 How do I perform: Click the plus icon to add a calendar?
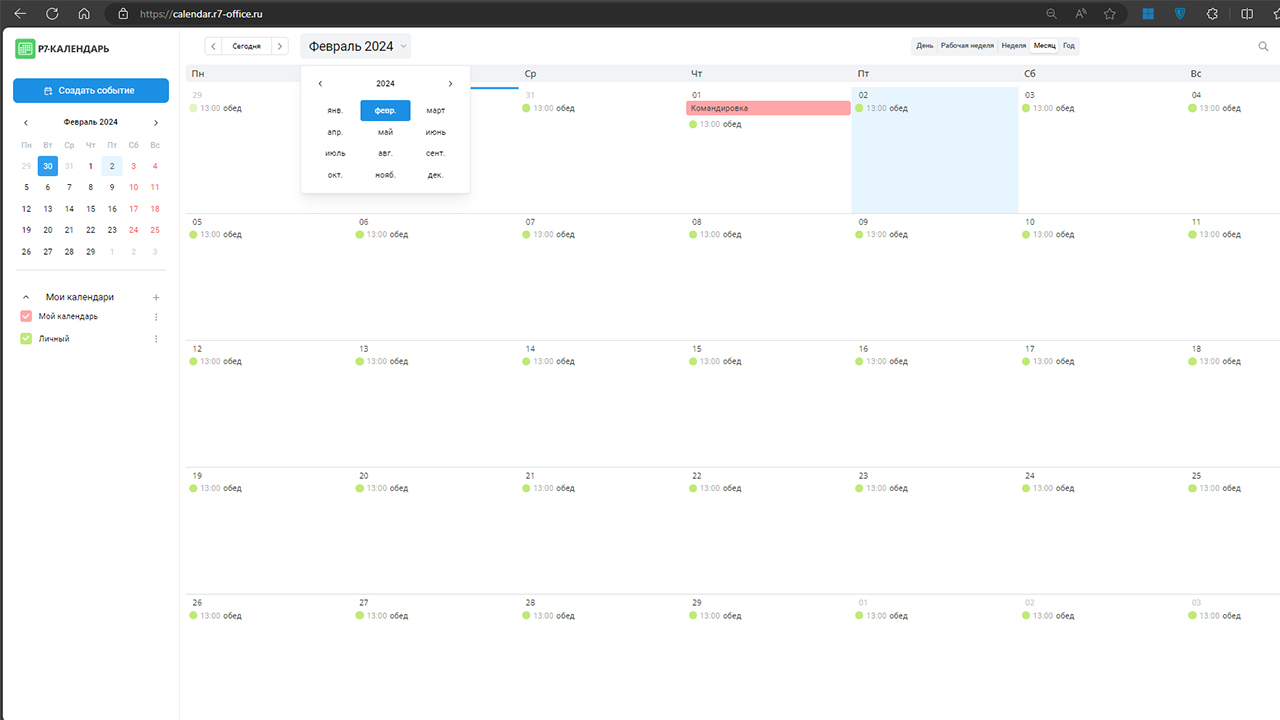155,297
